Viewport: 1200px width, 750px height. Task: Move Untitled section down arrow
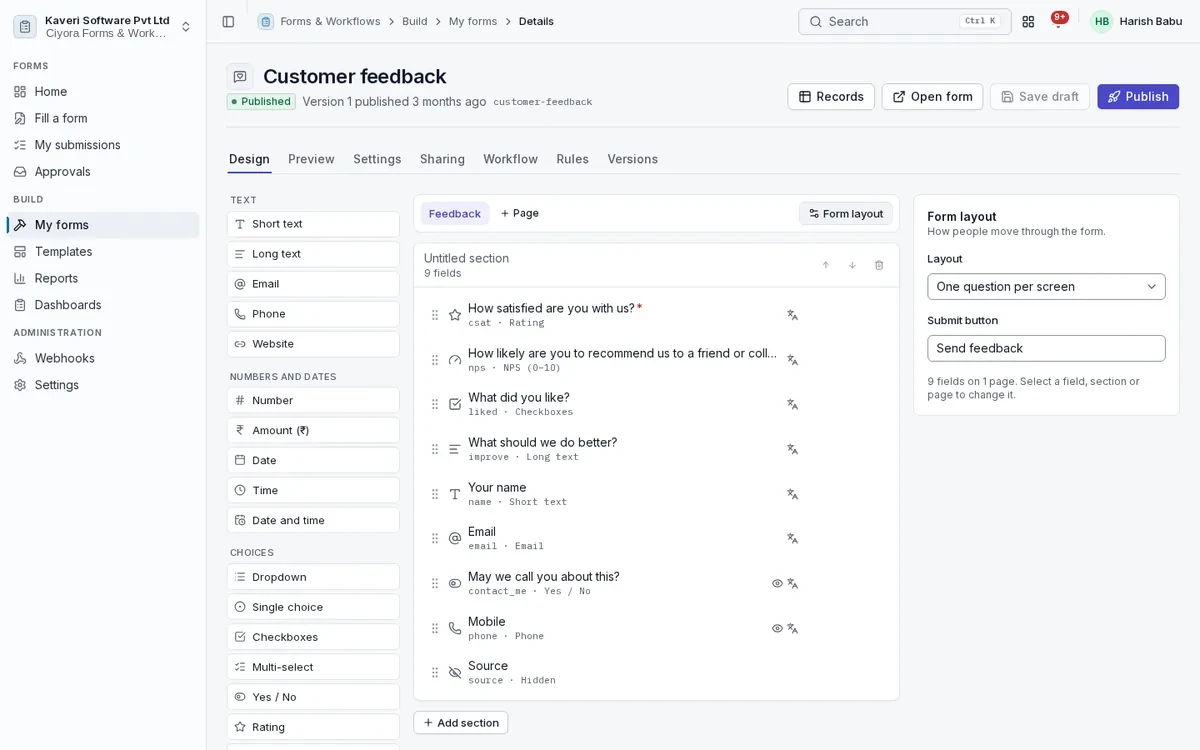853,265
